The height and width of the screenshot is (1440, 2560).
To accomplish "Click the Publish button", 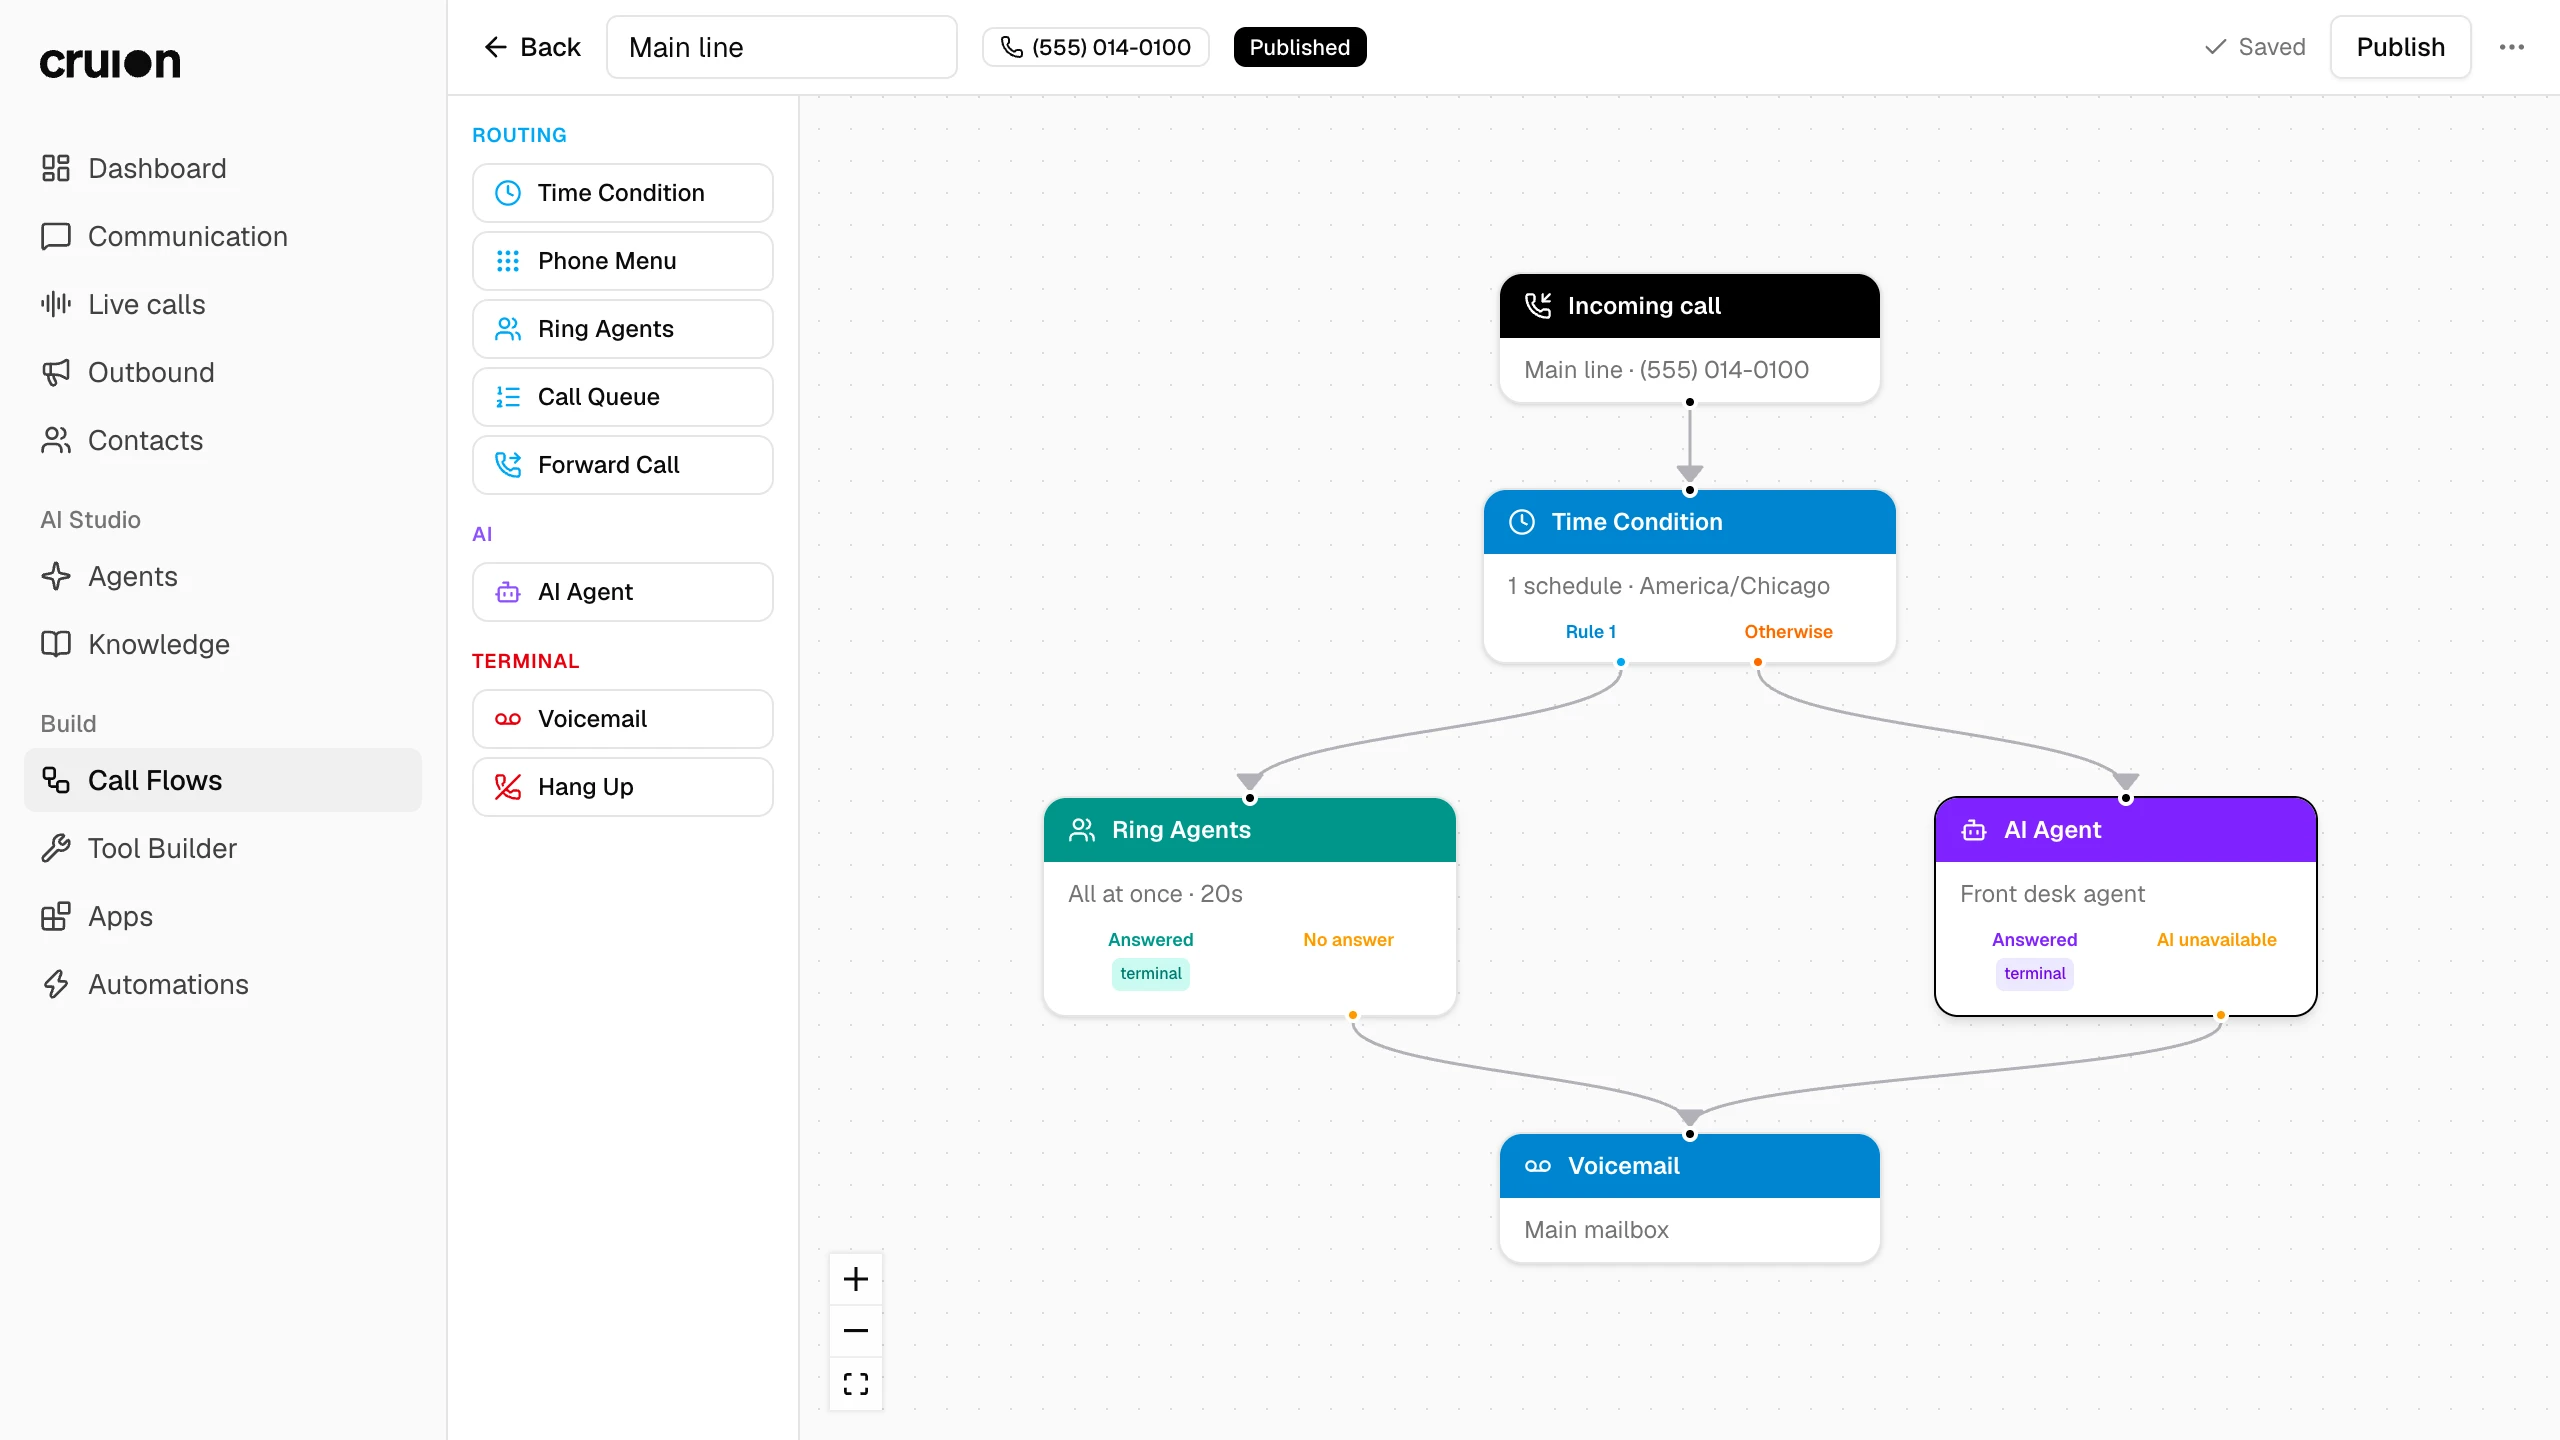I will point(2400,47).
